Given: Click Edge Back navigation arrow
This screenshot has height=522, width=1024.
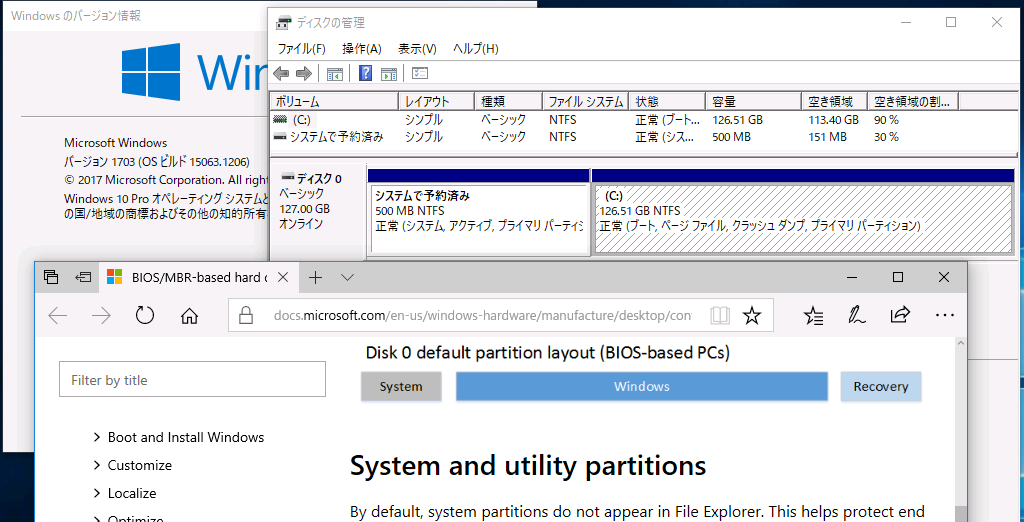Looking at the screenshot, I should [58, 316].
